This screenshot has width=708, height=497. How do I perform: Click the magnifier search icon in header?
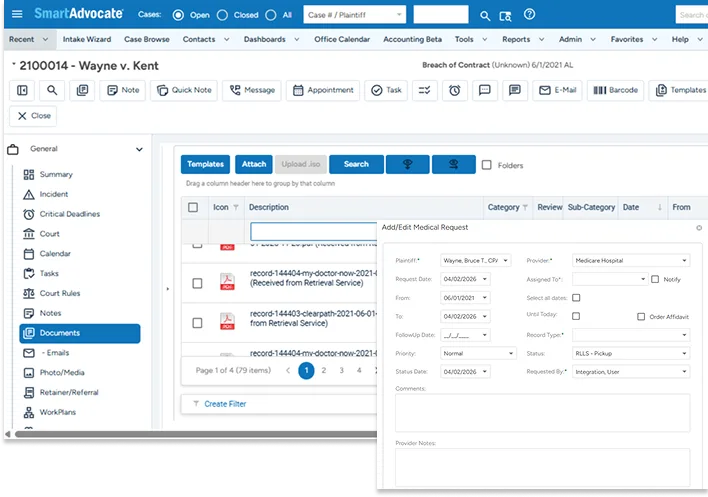(485, 16)
